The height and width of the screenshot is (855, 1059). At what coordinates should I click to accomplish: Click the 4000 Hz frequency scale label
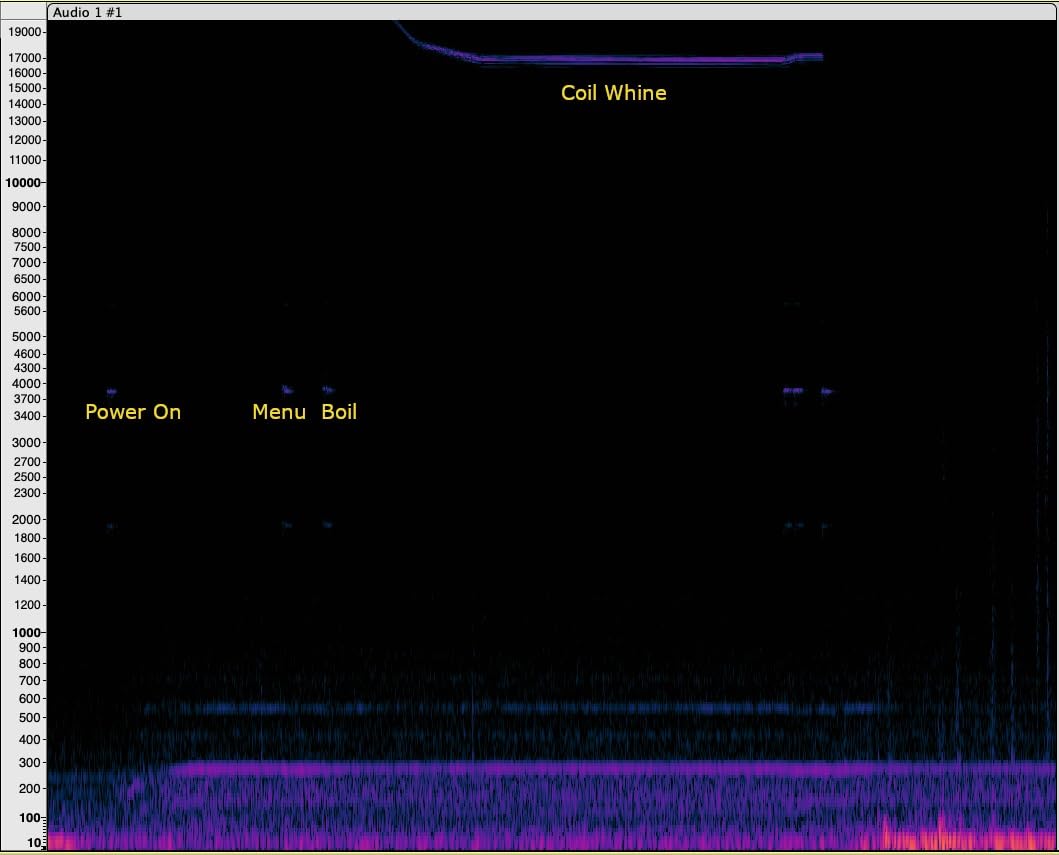[x=26, y=384]
